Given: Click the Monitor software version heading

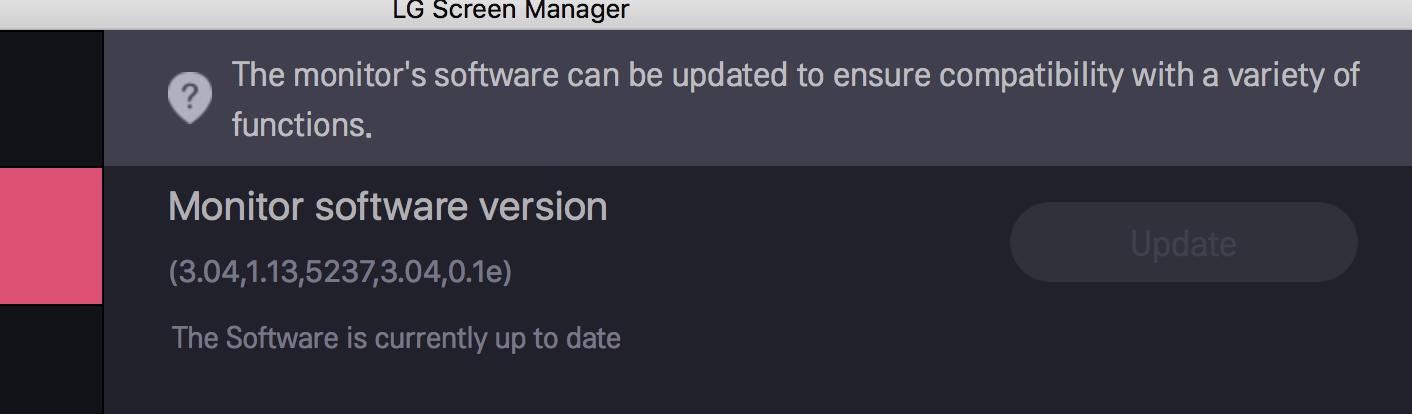Looking at the screenshot, I should (x=388, y=207).
